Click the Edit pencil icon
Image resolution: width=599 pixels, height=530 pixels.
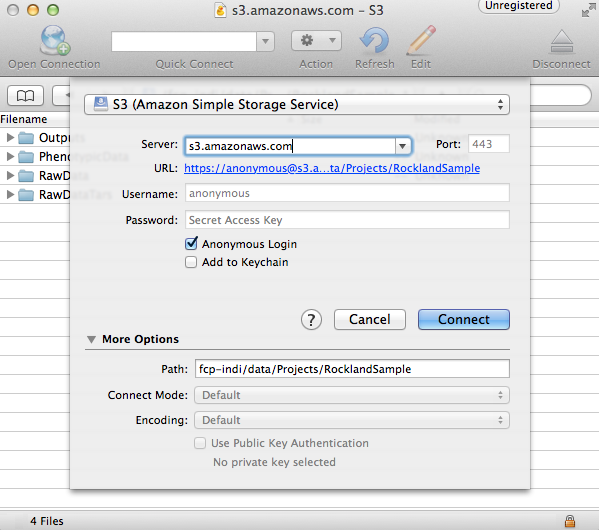pos(421,40)
